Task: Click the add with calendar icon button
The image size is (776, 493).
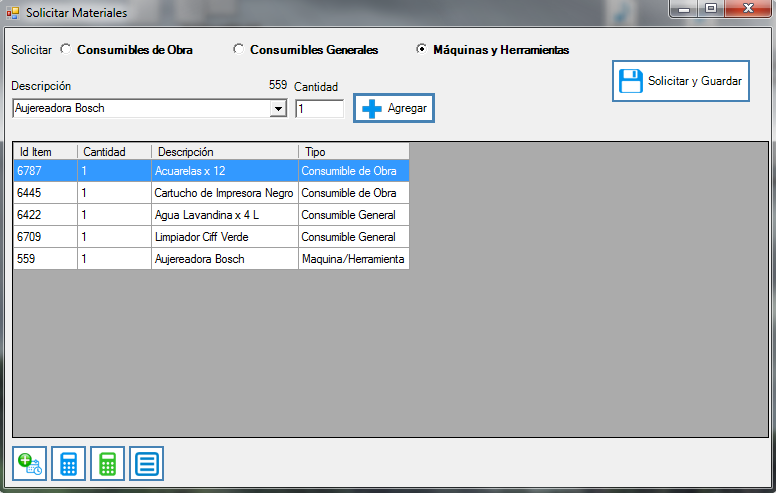Action: [30, 464]
